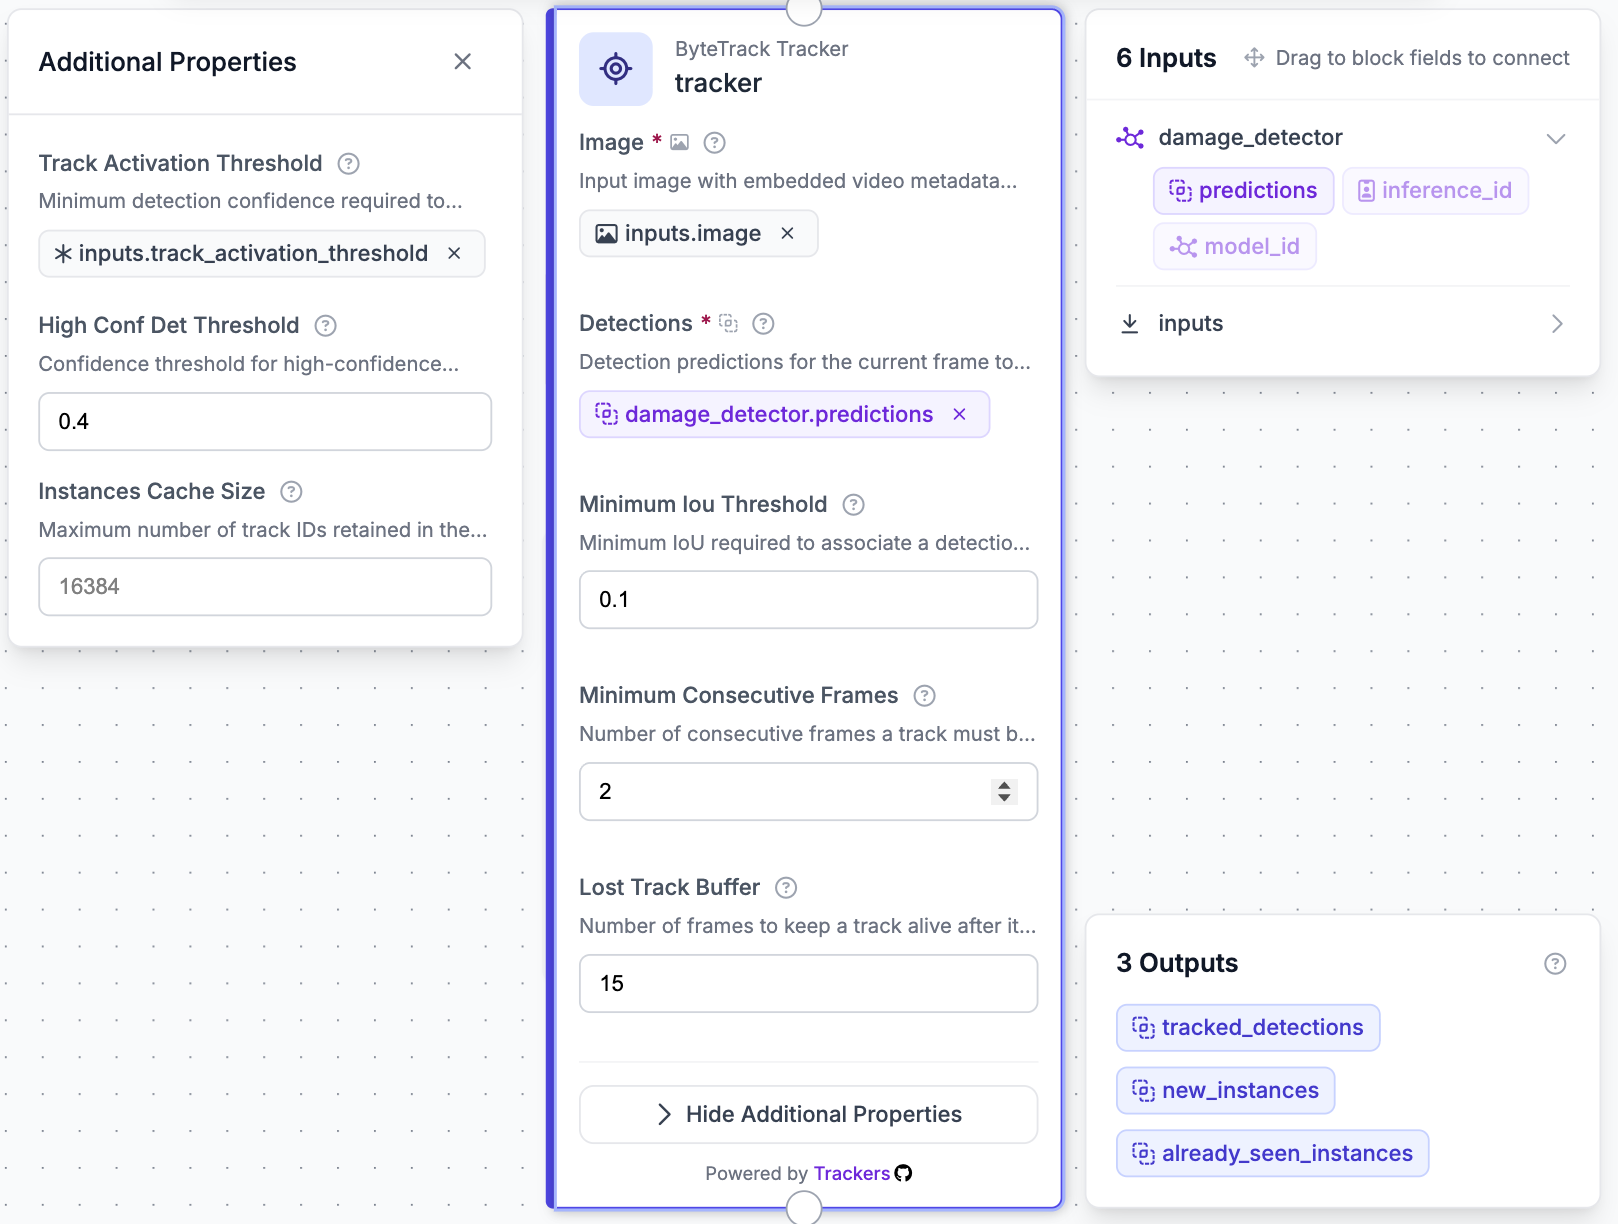The width and height of the screenshot is (1618, 1224).
Task: Select the tracked_detections output
Action: (x=1248, y=1027)
